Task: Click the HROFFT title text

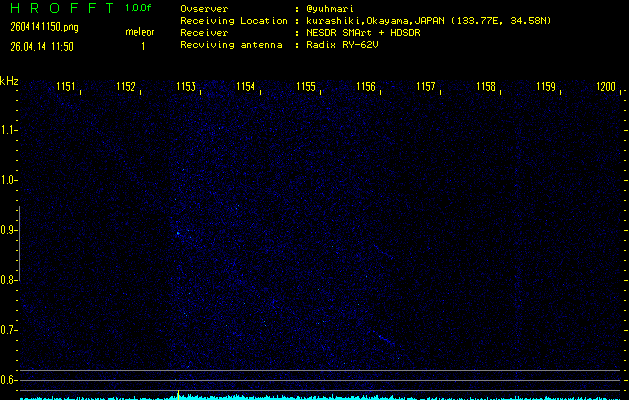Action: pos(59,8)
